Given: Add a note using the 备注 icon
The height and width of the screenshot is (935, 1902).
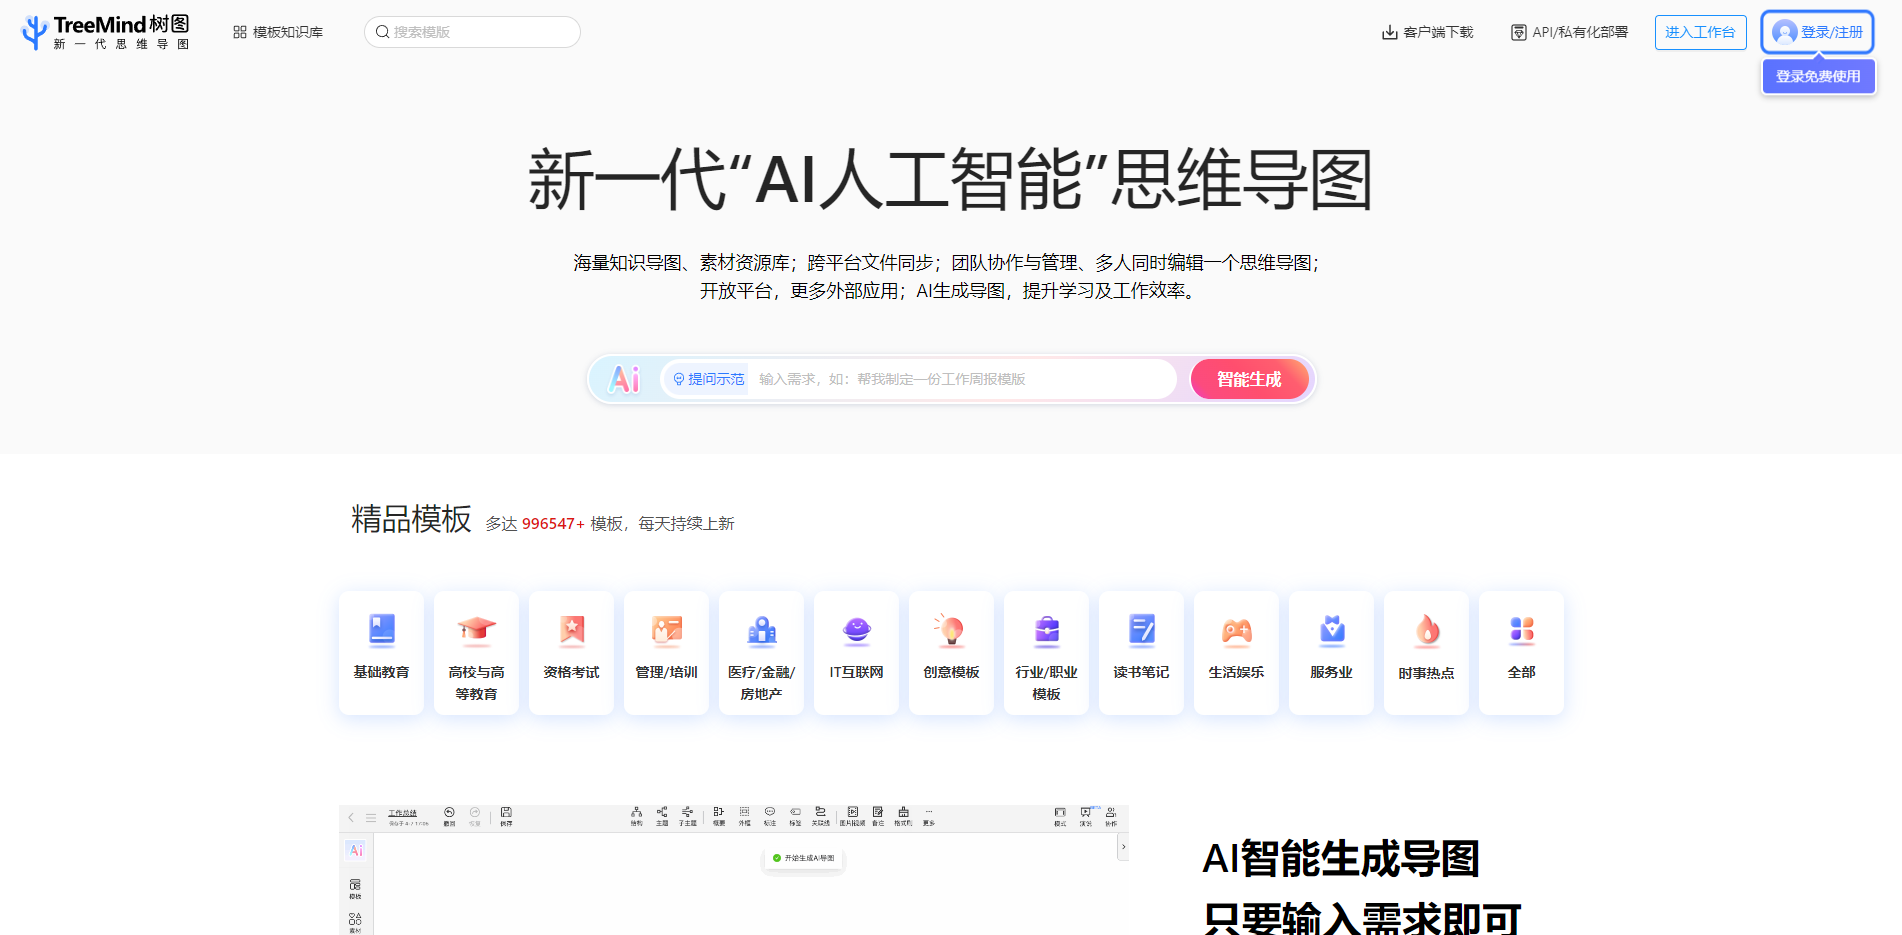Looking at the screenshot, I should pyautogui.click(x=878, y=813).
